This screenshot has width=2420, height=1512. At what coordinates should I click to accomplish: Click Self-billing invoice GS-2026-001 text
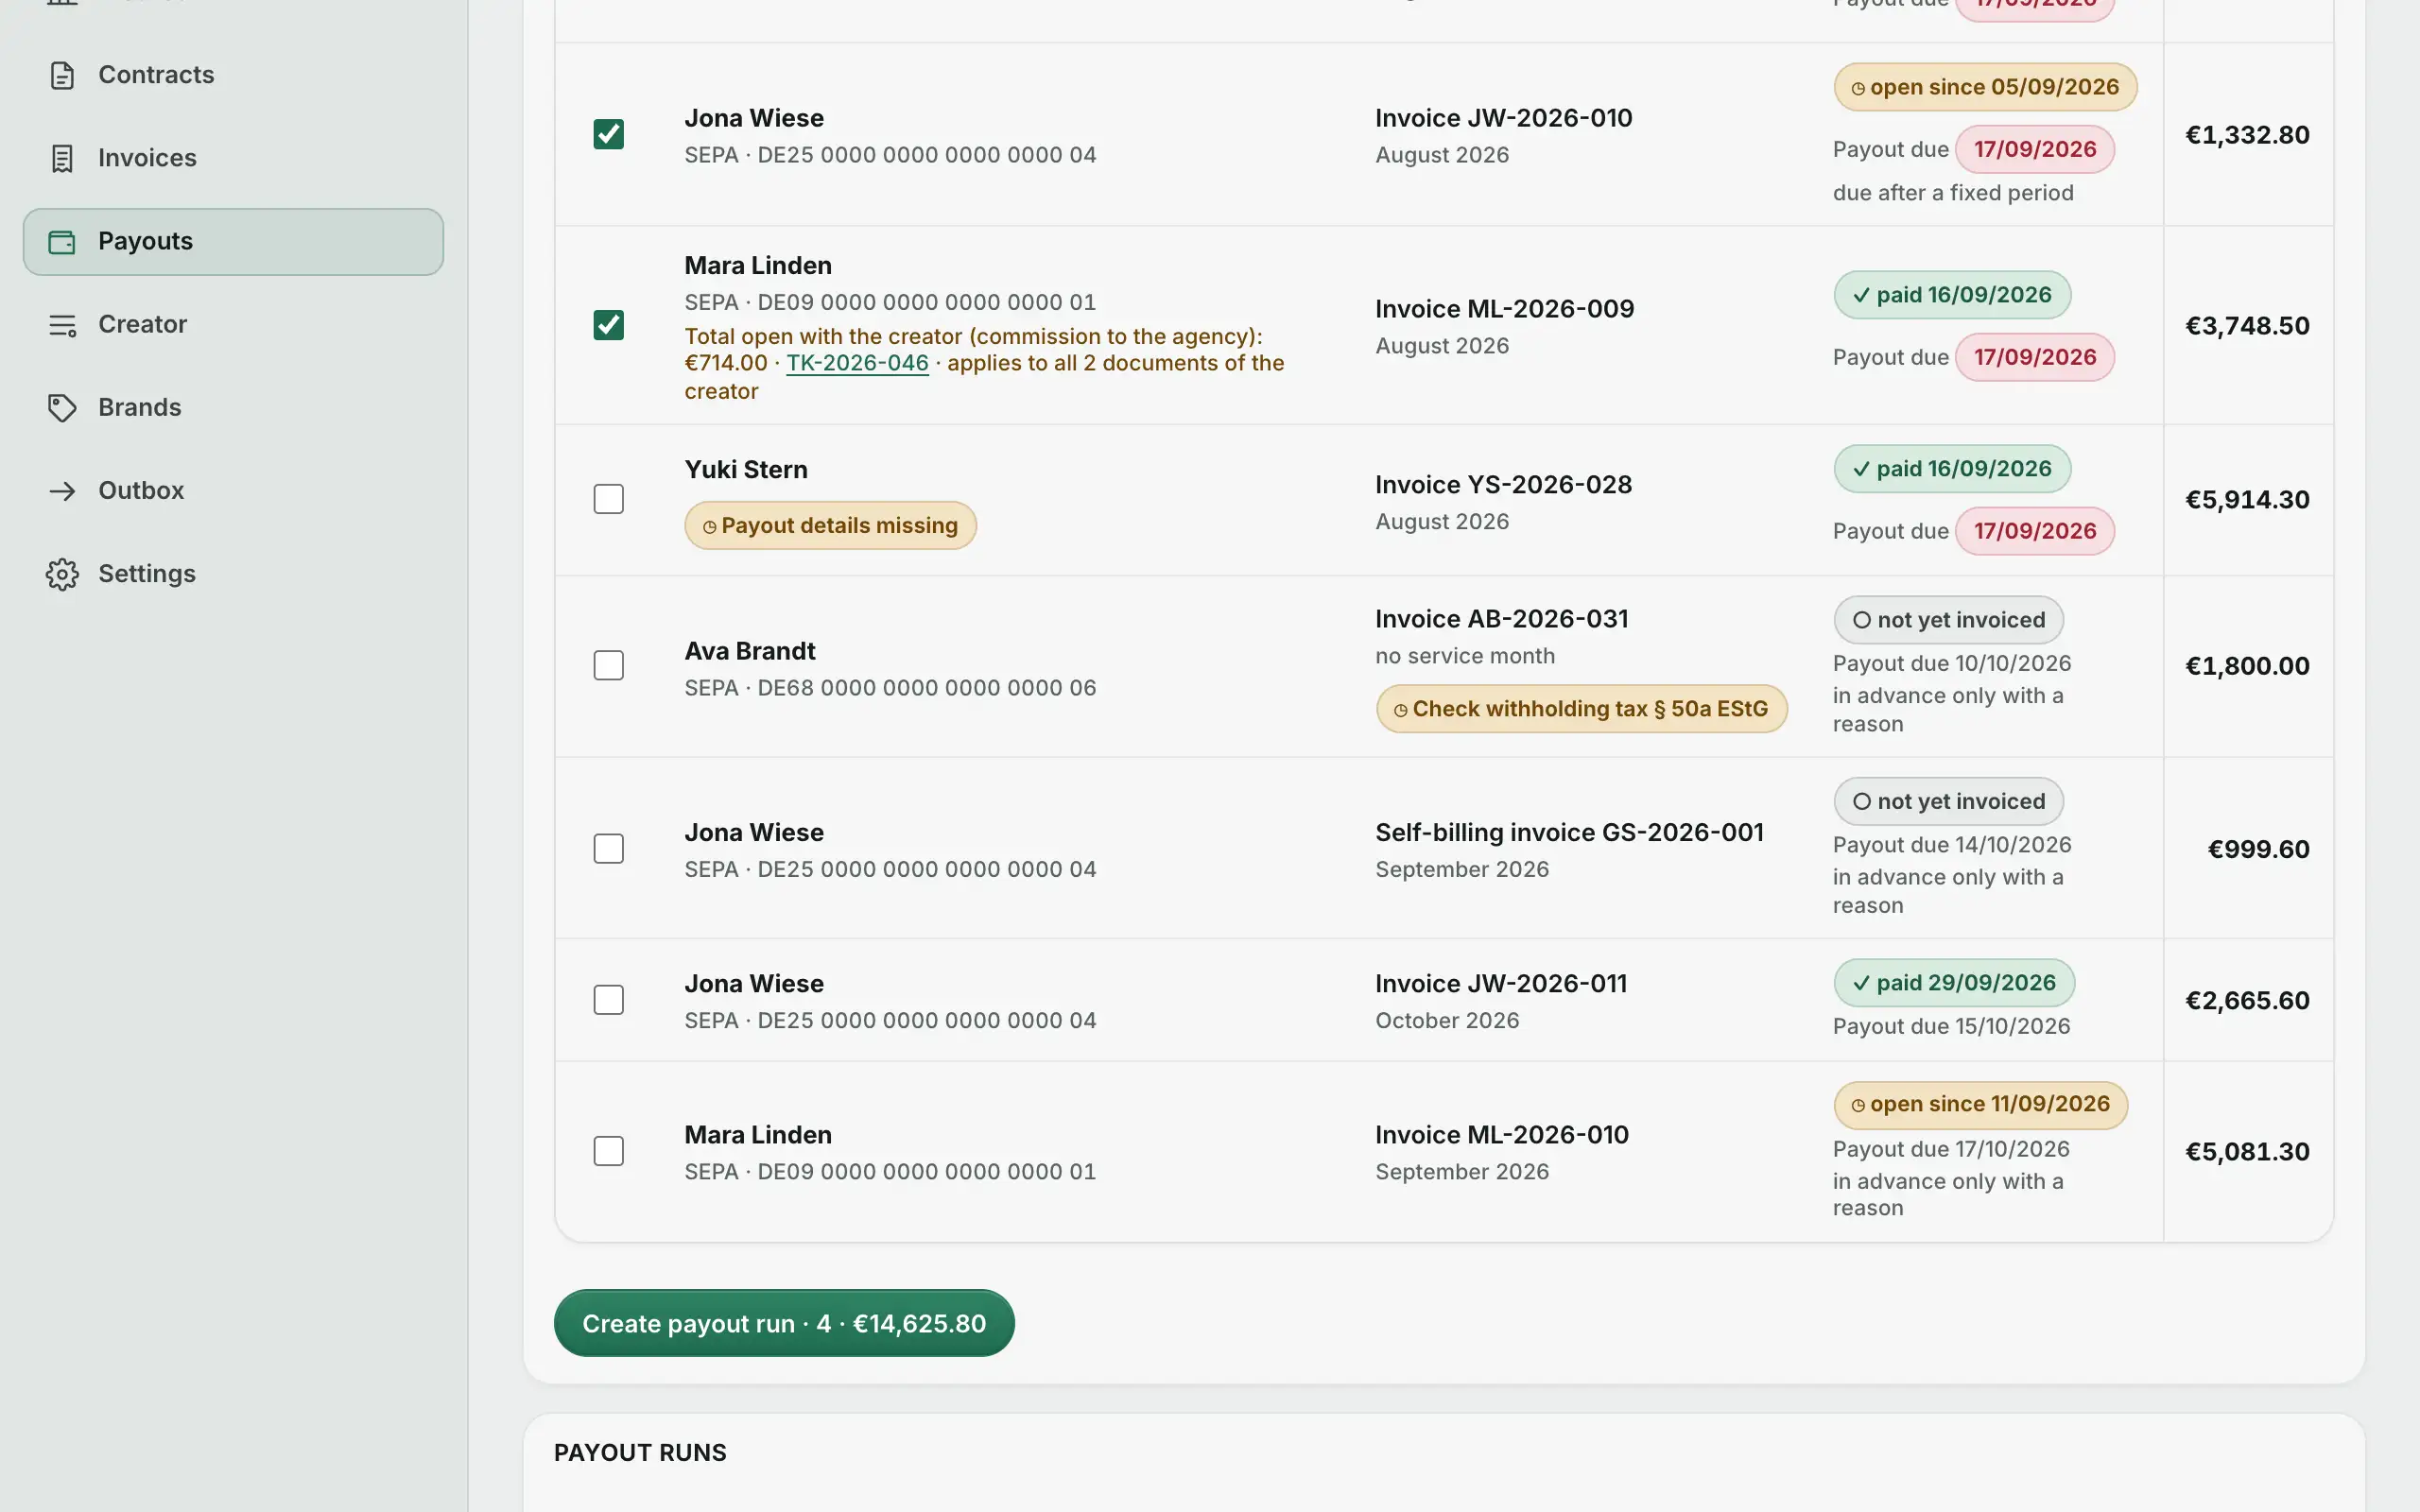click(x=1569, y=833)
